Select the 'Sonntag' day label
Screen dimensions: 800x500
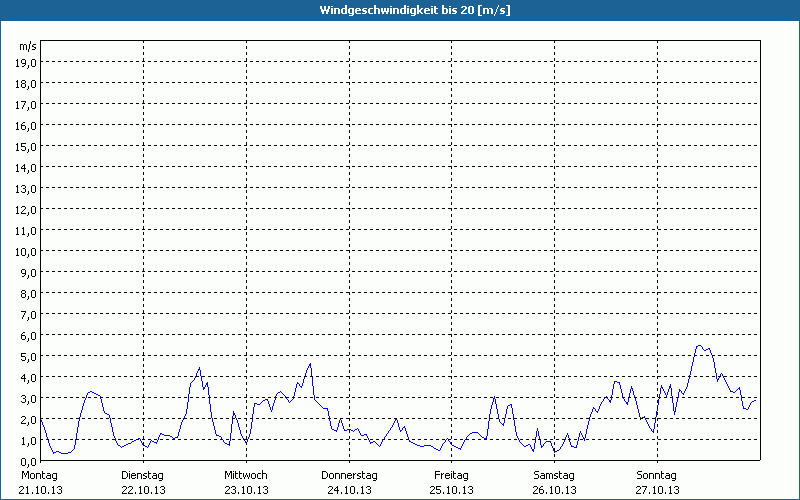pos(657,476)
